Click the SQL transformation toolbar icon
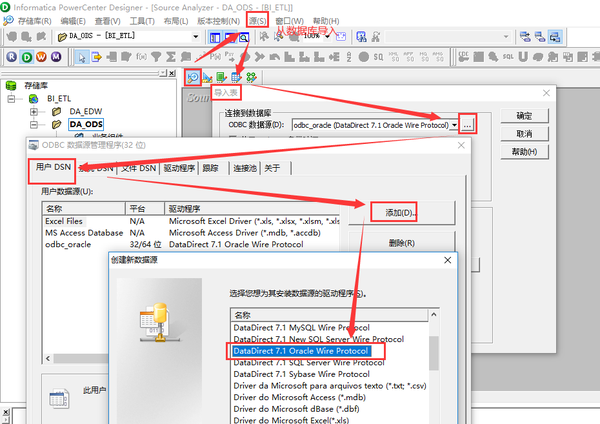600x424 pixels. (x=508, y=57)
